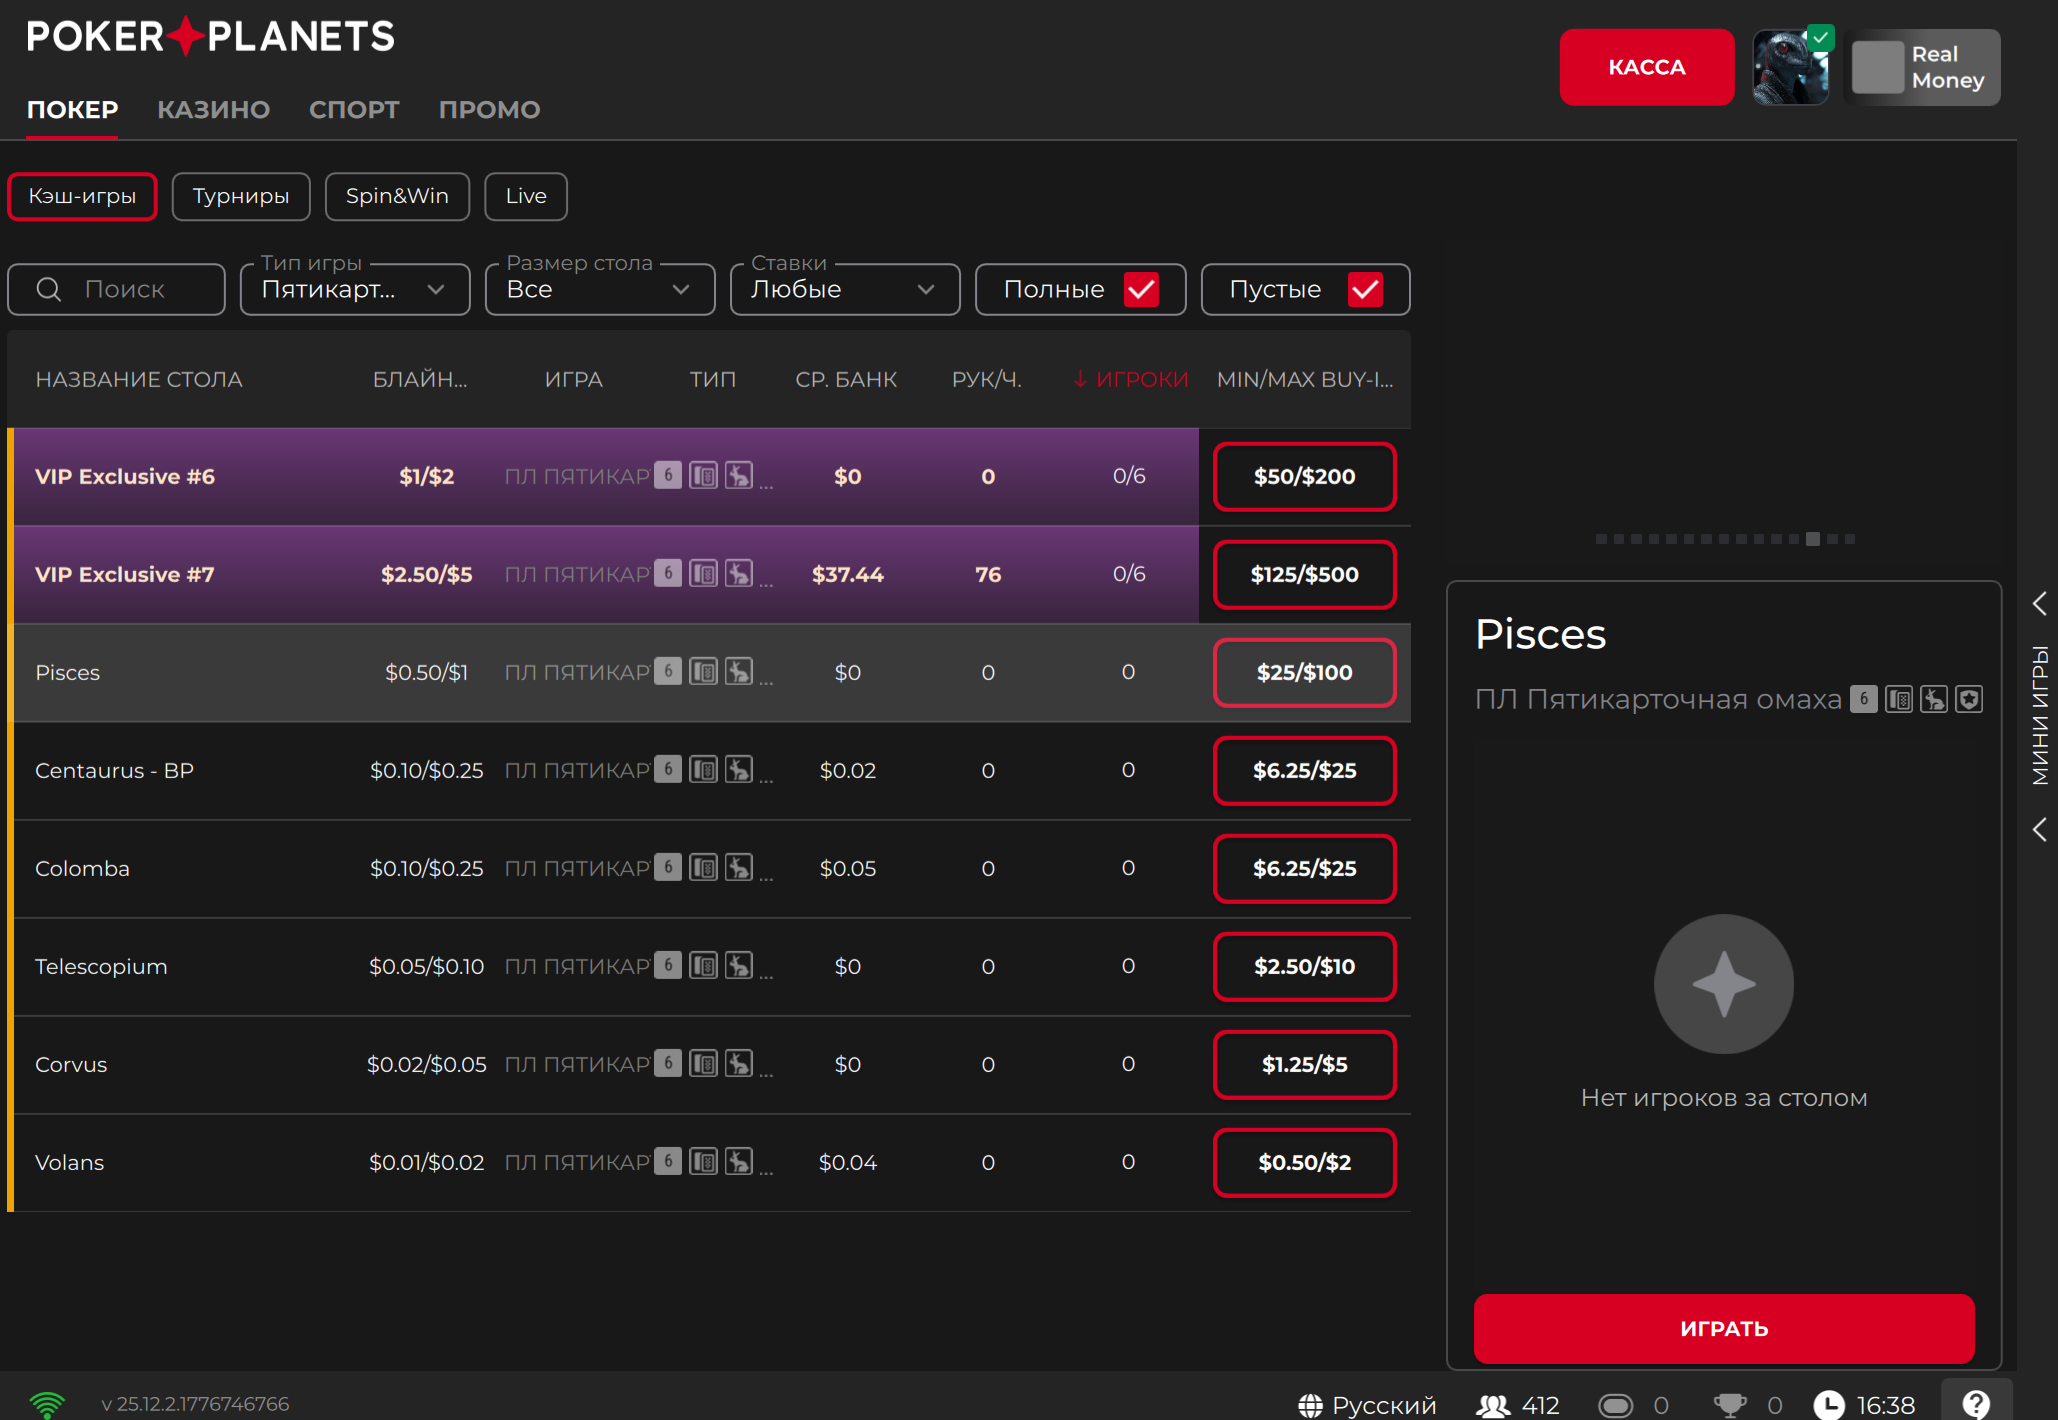Click the players online icon in status bar
The width and height of the screenshot is (2058, 1420).
click(1493, 1405)
